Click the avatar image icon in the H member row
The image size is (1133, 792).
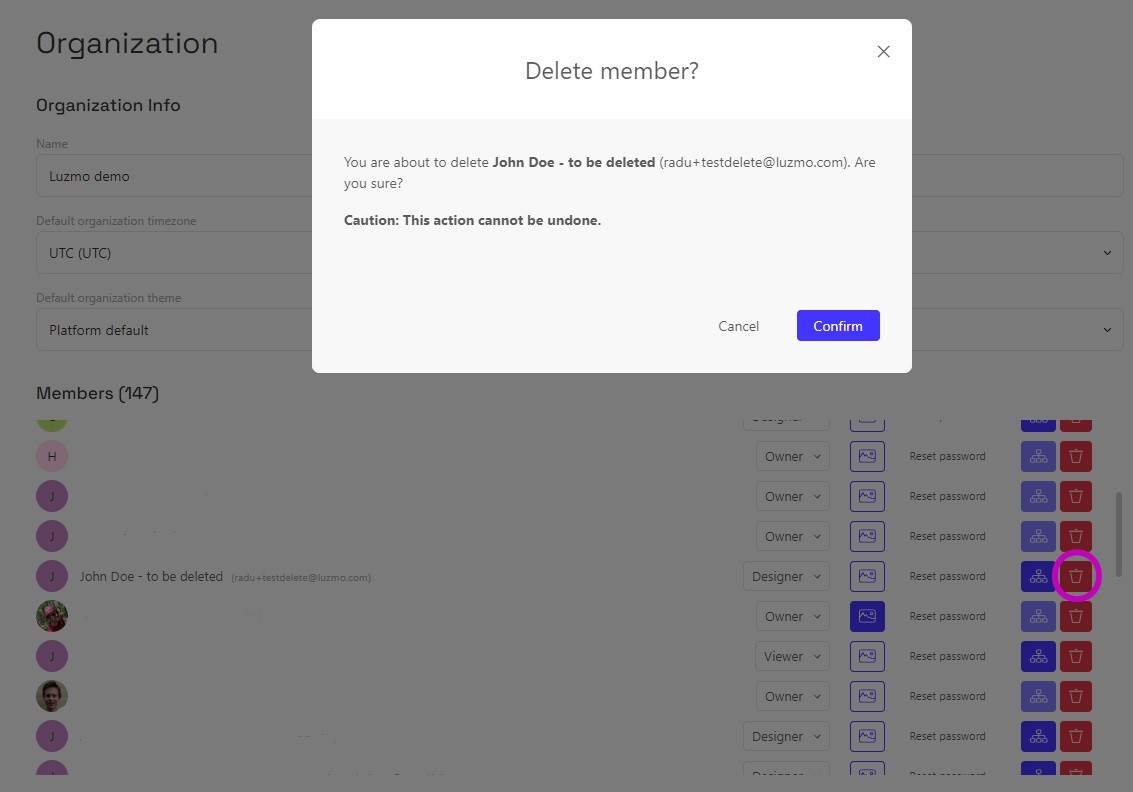[867, 456]
